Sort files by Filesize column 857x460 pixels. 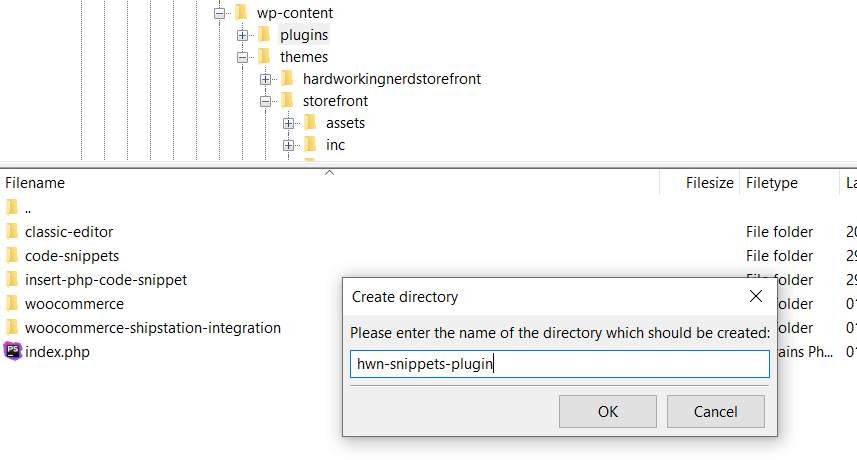click(709, 183)
